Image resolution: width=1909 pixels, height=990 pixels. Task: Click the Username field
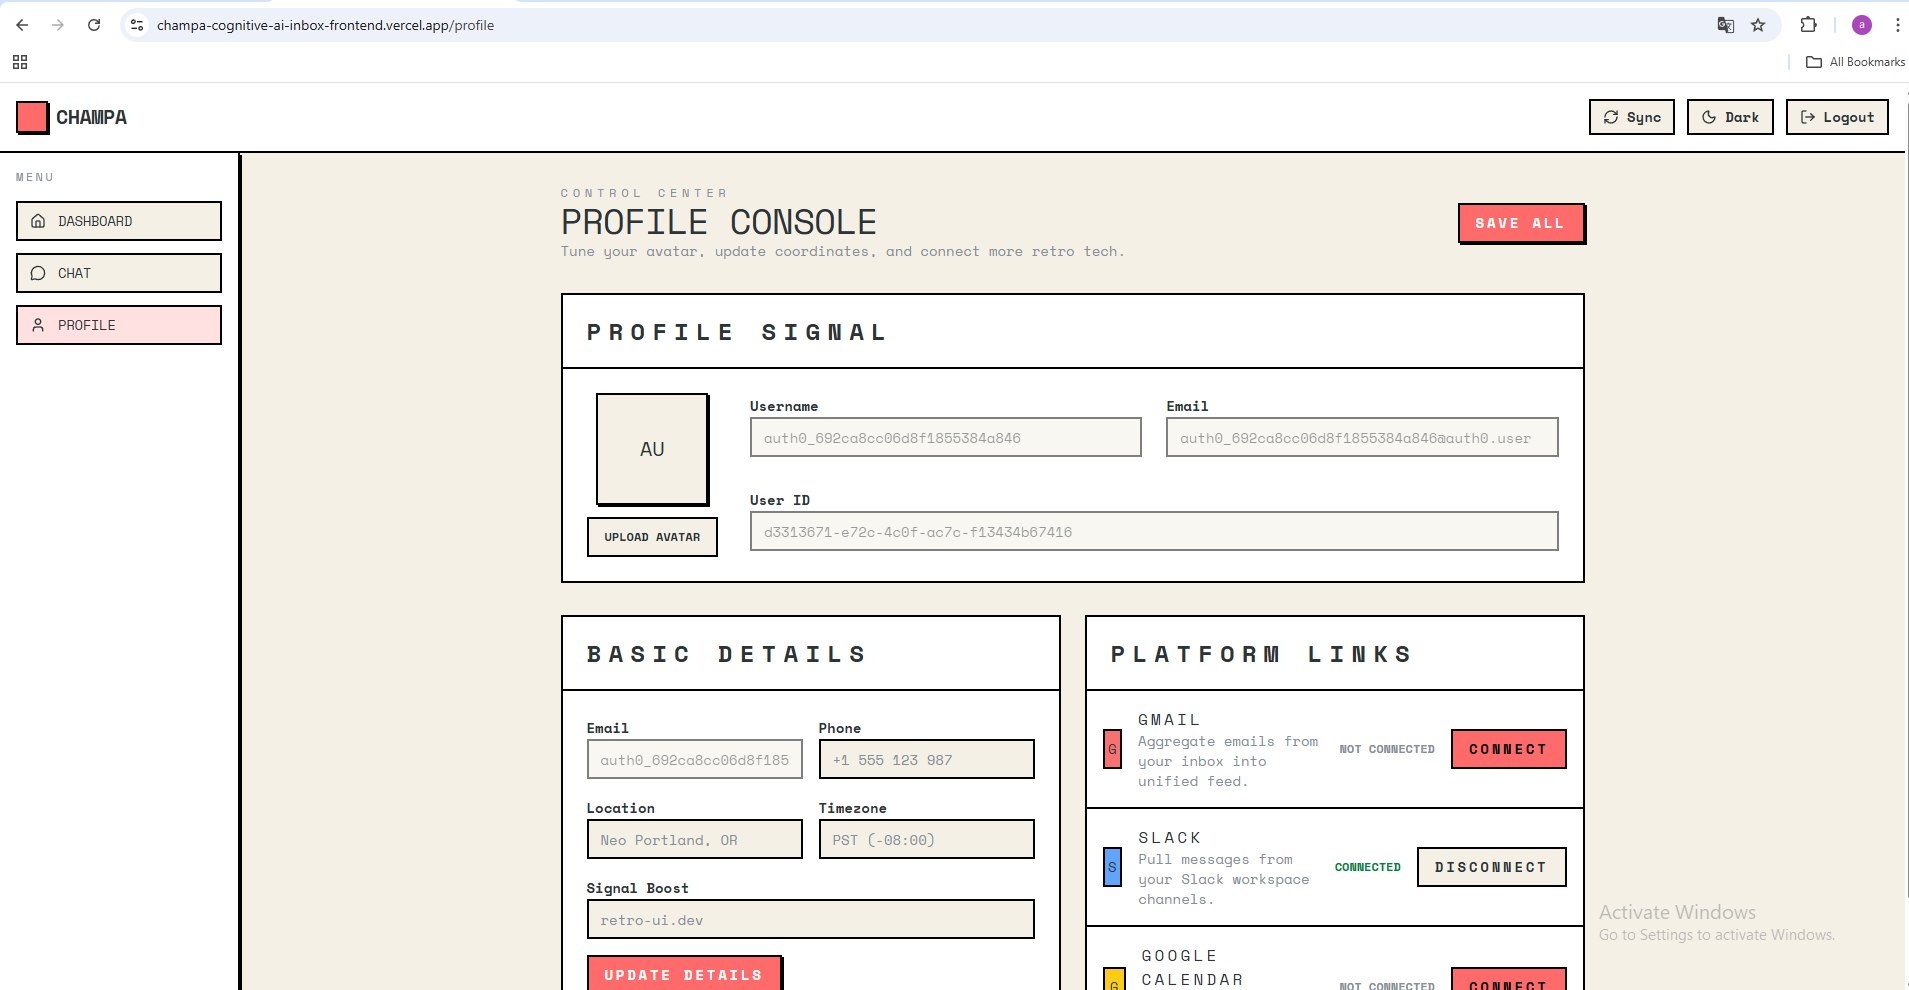[x=945, y=437]
